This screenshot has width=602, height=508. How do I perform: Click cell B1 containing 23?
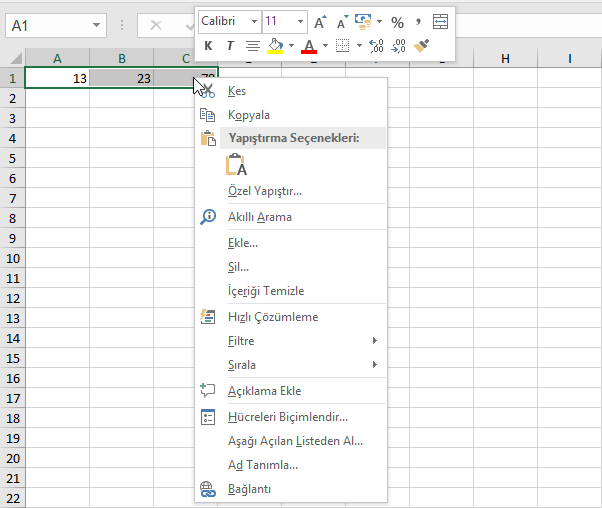pyautogui.click(x=122, y=78)
